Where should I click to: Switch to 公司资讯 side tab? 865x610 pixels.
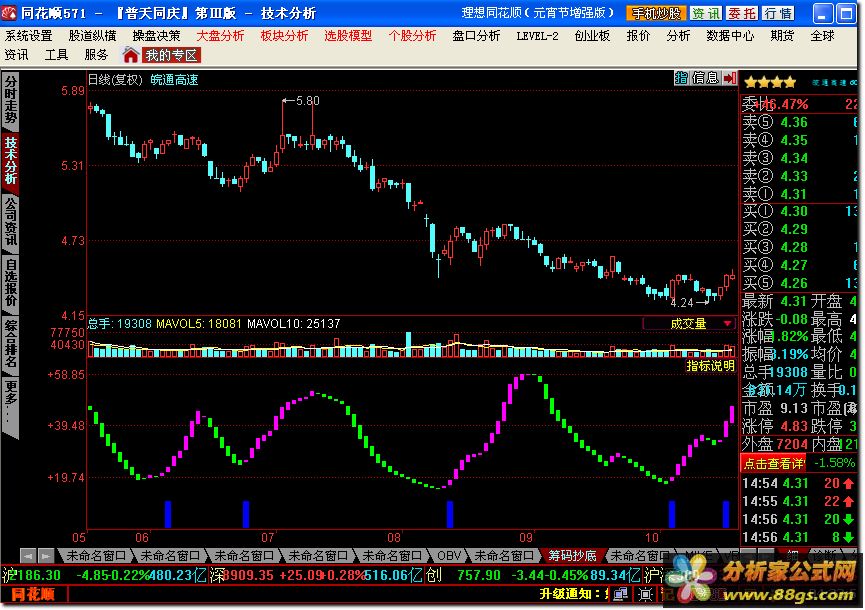click(11, 222)
